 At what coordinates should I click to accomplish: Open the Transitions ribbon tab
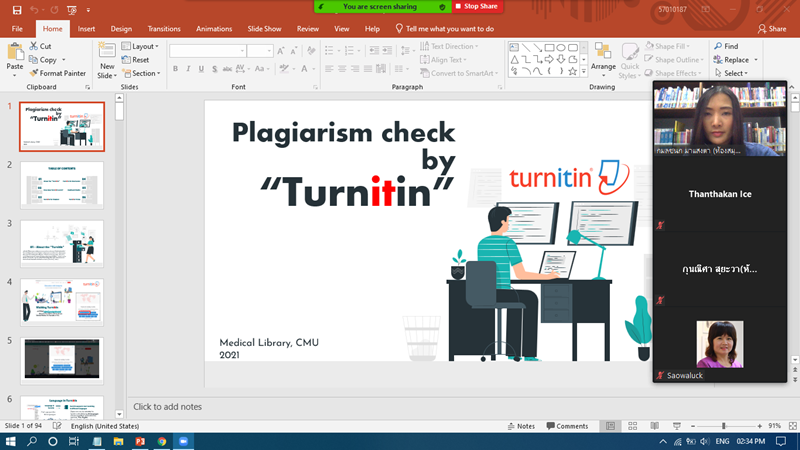pos(164,29)
